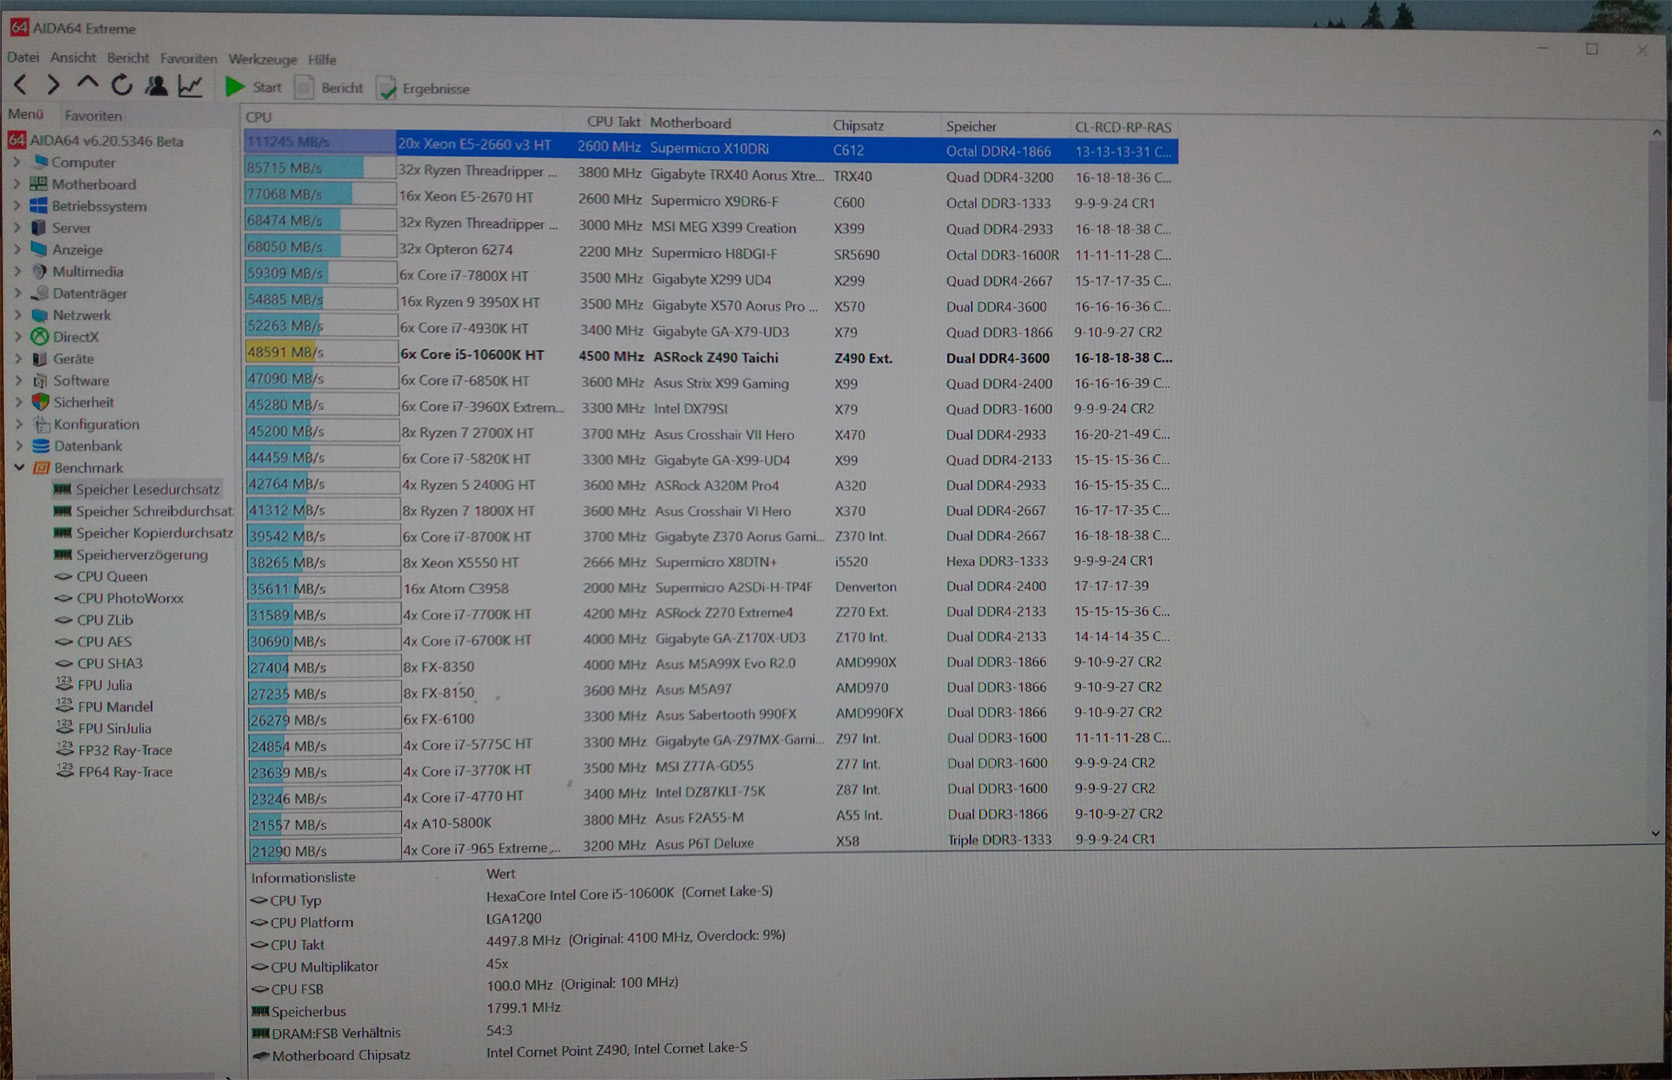
Task: Click the 59309 MB/s result bar
Action: coord(321,272)
